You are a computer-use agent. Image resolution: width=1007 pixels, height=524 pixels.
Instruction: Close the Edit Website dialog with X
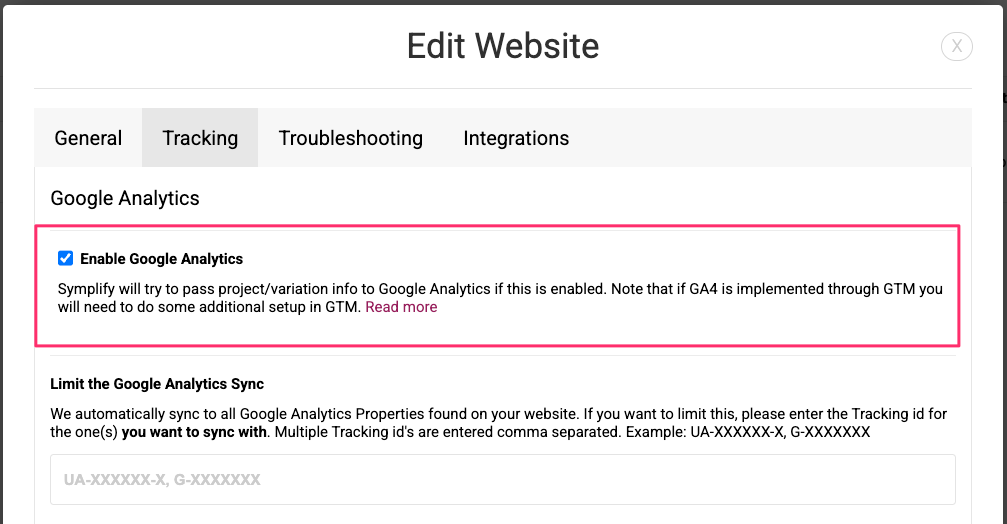pos(956,46)
